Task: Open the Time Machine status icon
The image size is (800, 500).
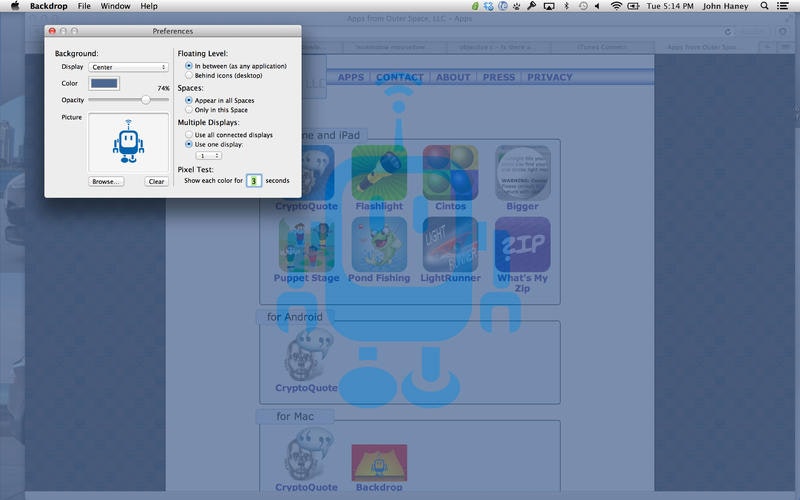Action: point(583,6)
